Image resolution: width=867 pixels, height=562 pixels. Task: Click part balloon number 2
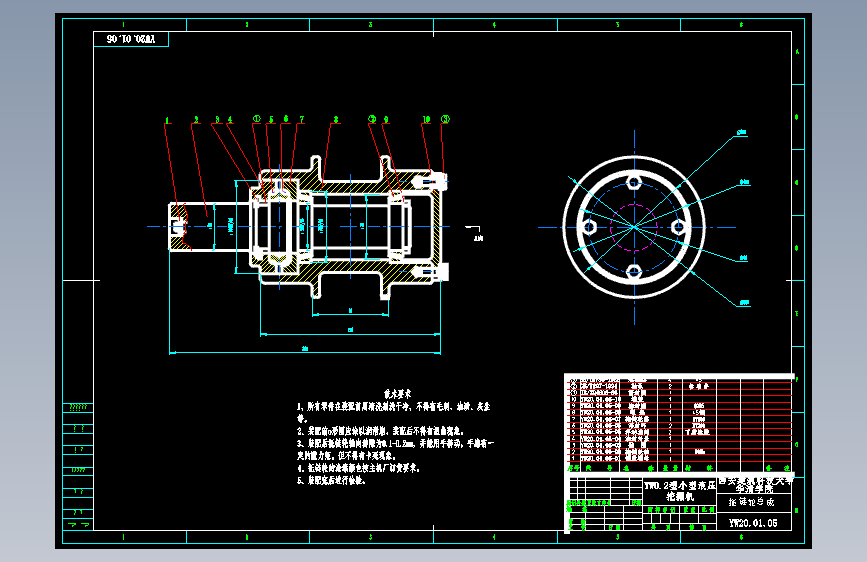(196, 119)
